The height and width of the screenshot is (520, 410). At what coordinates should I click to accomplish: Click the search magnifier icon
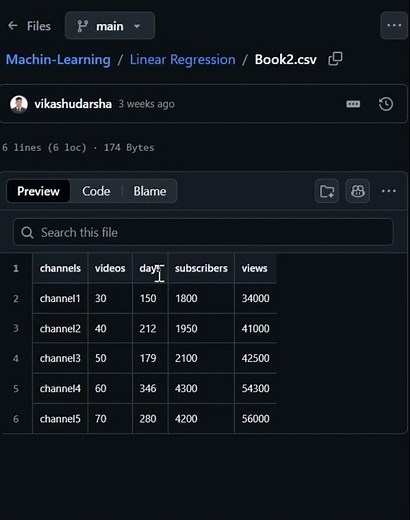click(x=27, y=232)
